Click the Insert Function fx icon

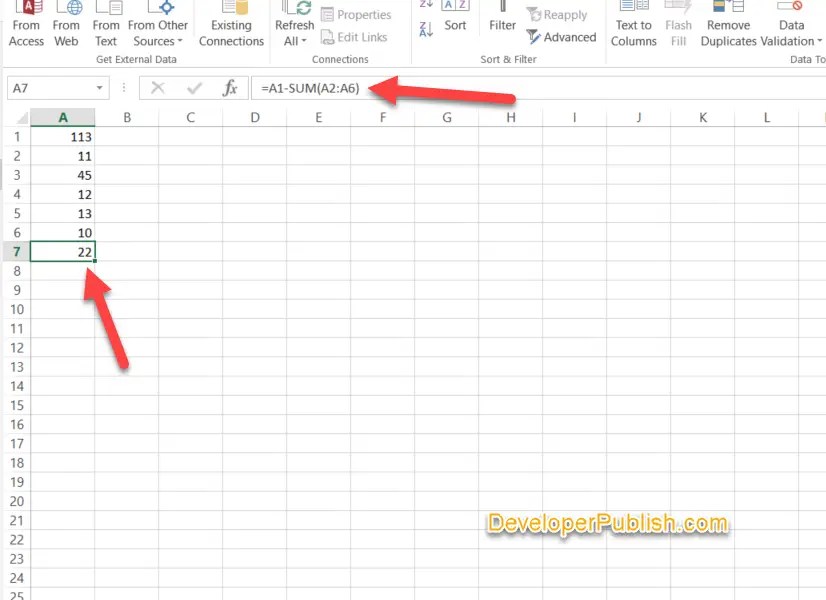pyautogui.click(x=230, y=88)
